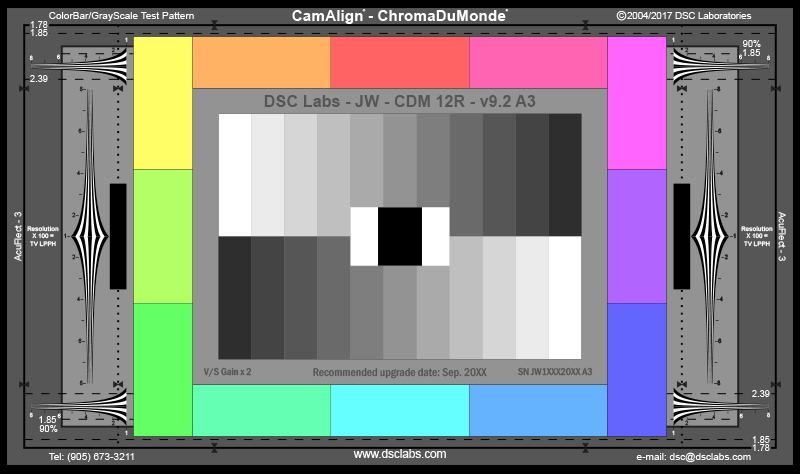Open the www.dsclabs.com link
This screenshot has height=474, width=800.
pos(399,454)
